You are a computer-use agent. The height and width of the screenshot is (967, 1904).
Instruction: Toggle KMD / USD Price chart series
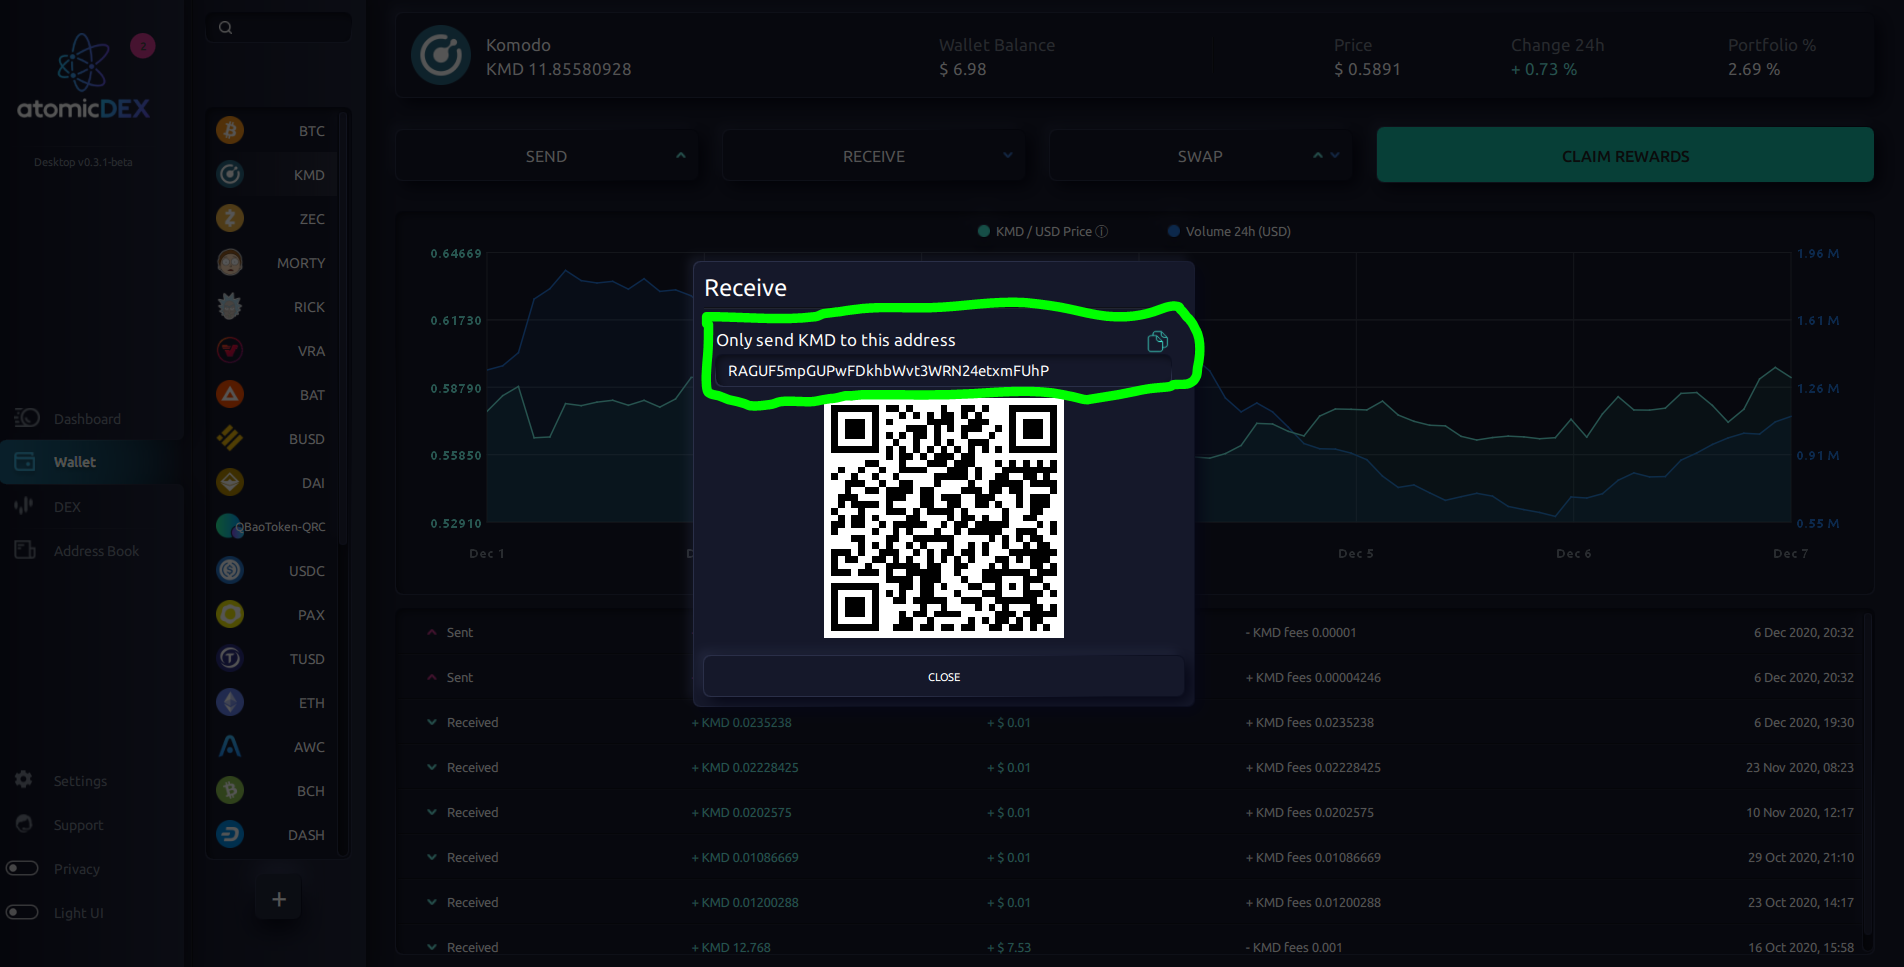[x=1042, y=232]
